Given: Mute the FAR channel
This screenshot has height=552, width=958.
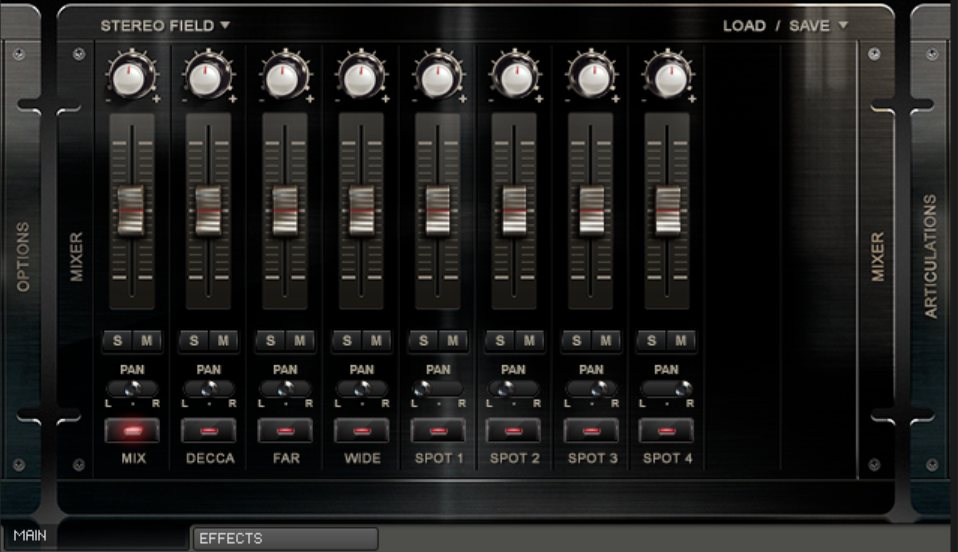Looking at the screenshot, I should click(299, 341).
